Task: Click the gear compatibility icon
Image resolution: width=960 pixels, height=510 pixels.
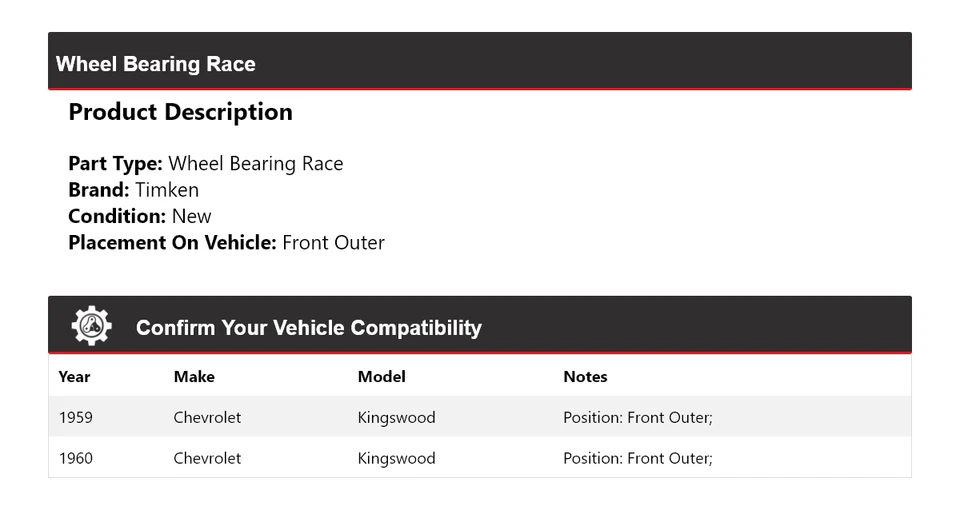Action: (91, 326)
